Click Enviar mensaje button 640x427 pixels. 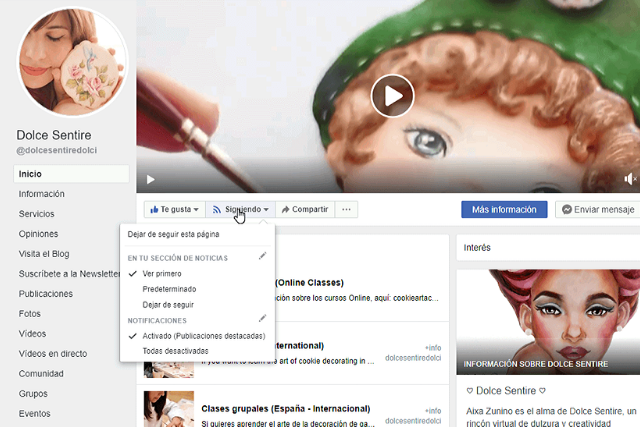click(x=598, y=209)
